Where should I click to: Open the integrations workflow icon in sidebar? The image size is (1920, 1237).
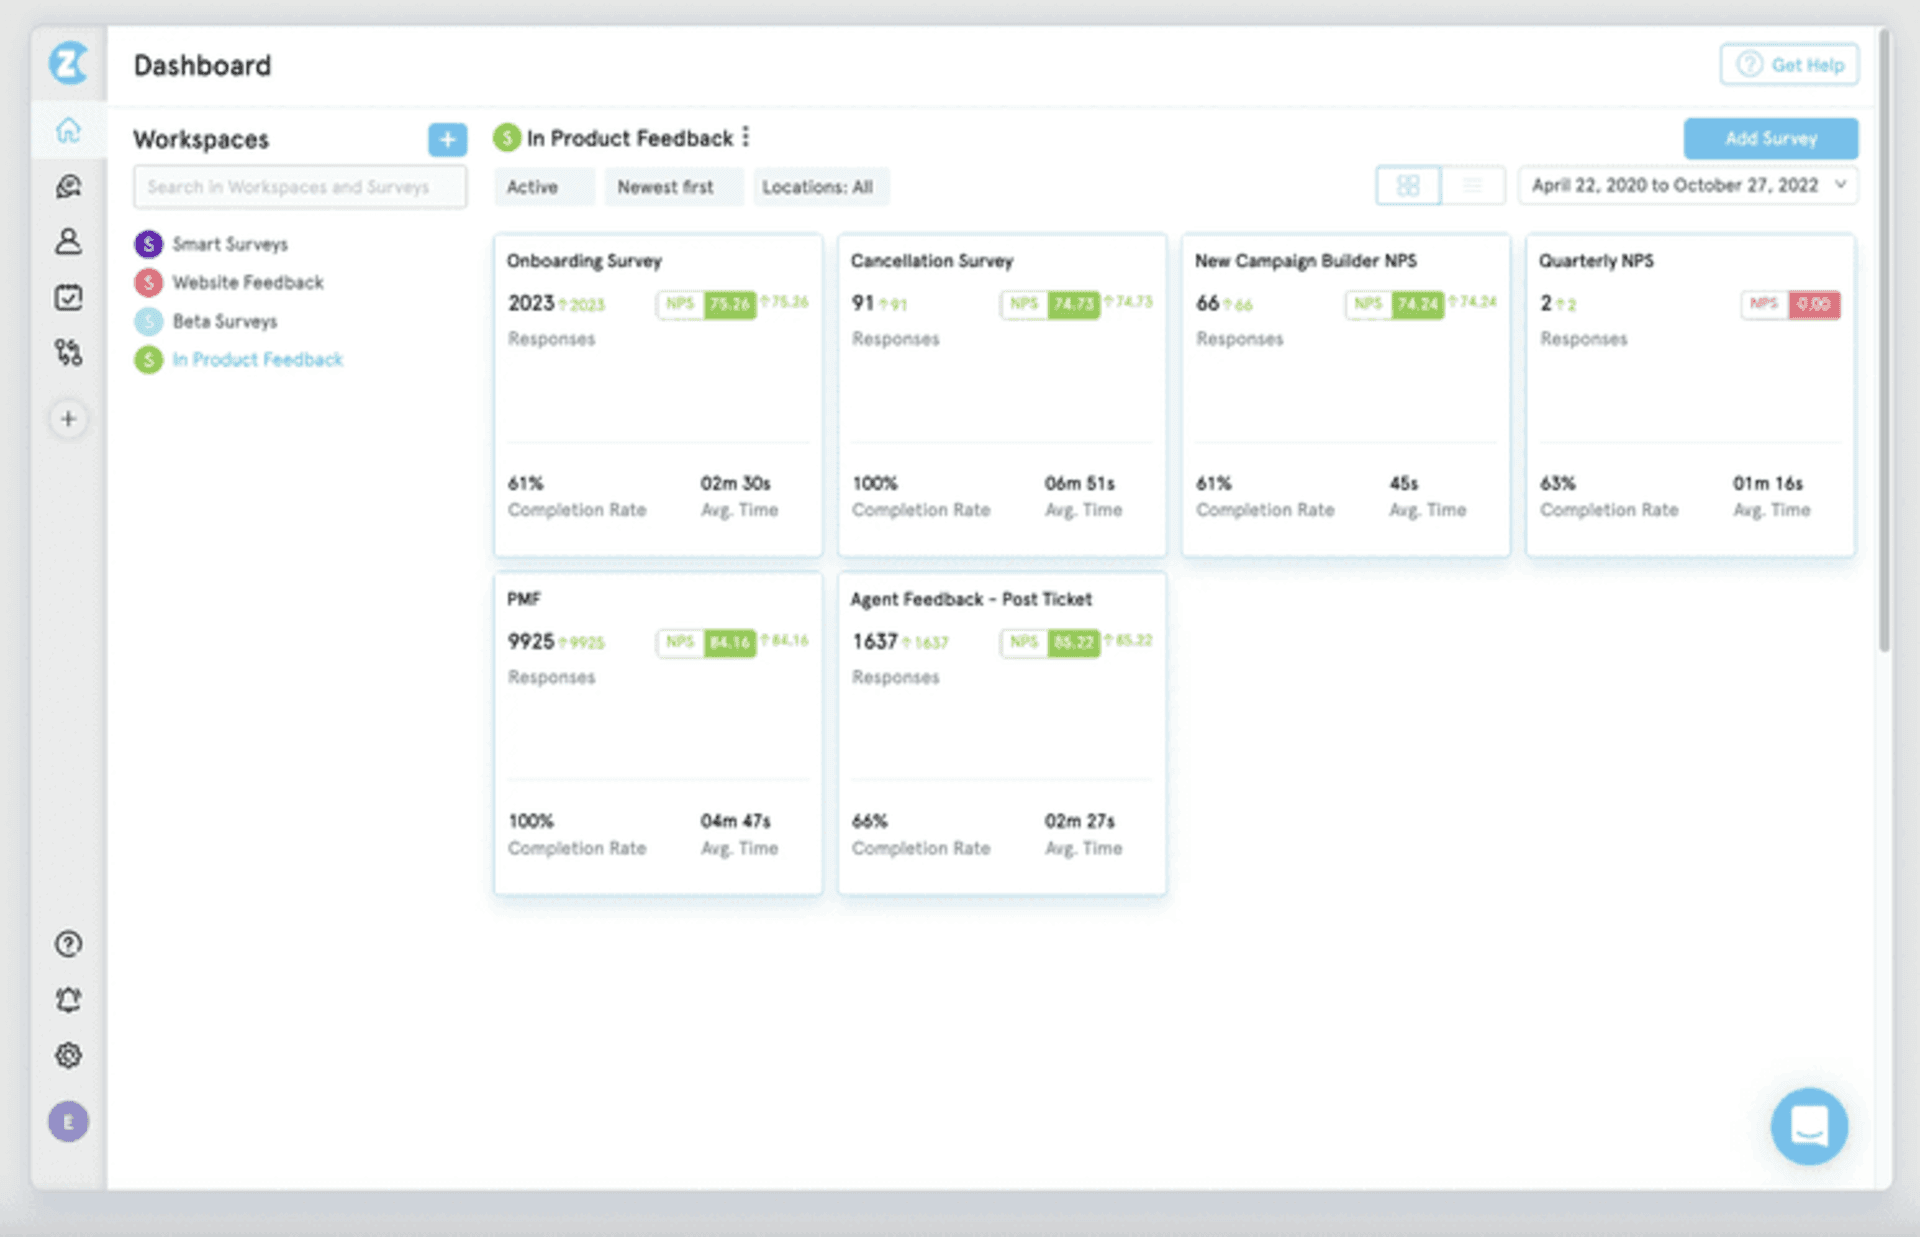(68, 353)
